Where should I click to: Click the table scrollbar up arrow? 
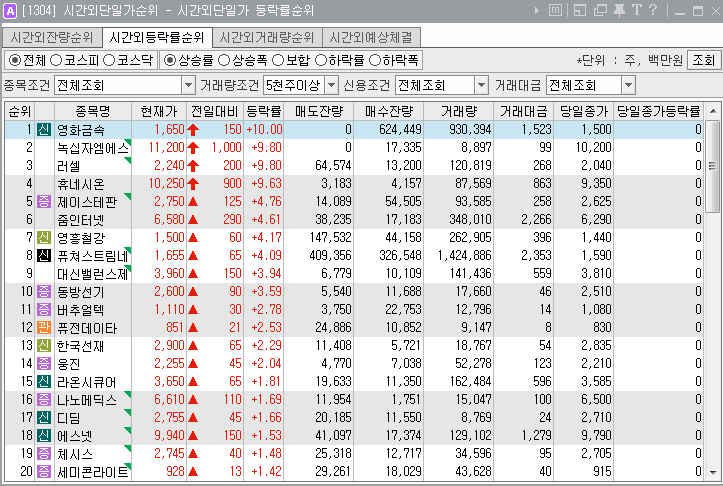click(x=713, y=111)
